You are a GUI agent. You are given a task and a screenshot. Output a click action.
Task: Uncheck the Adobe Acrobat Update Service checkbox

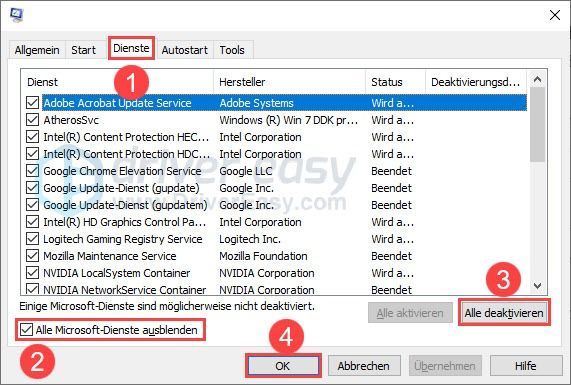[32, 103]
